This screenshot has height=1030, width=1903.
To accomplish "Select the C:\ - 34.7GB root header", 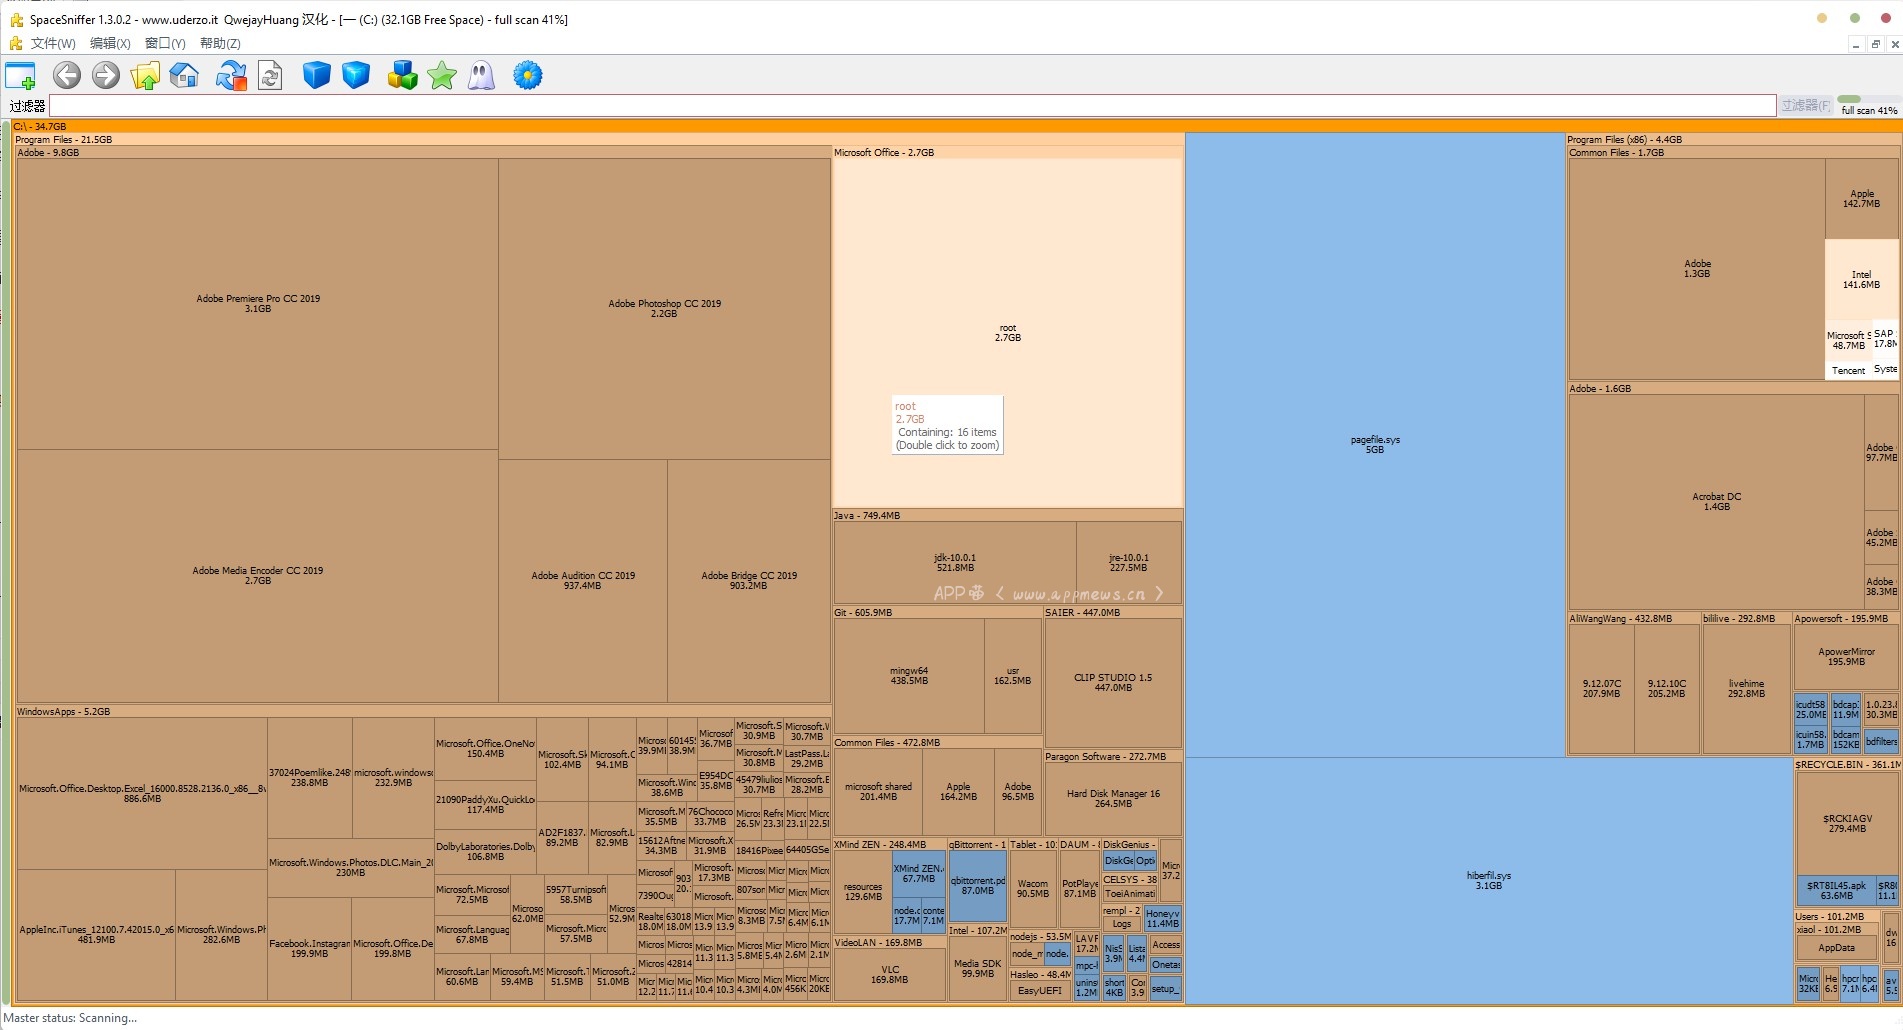I will (955, 126).
